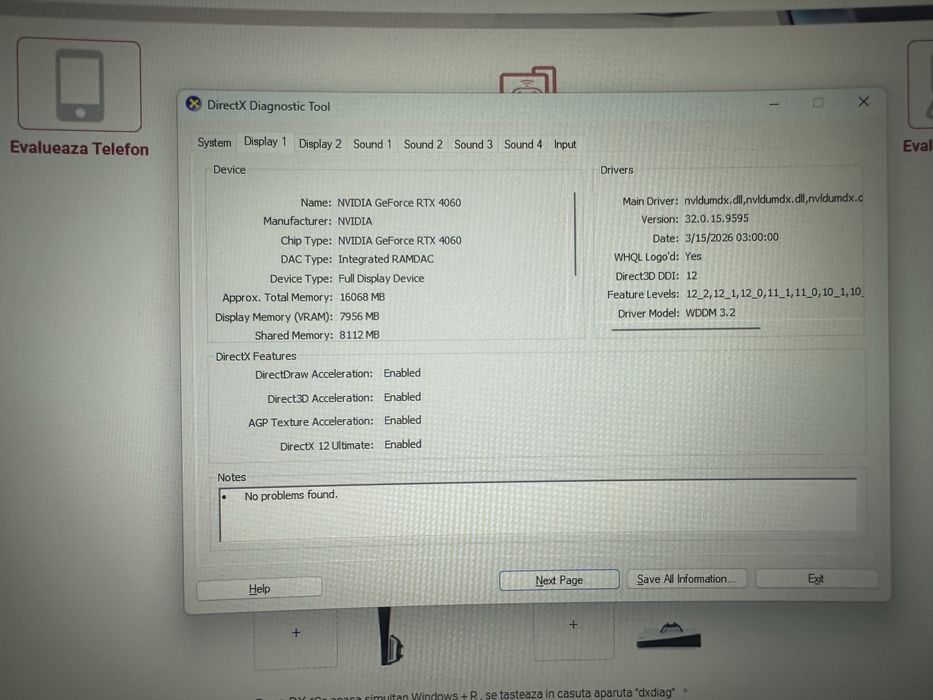Click the plus box left of the PlayStation console
Viewport: 933px width, 700px height.
coord(296,638)
